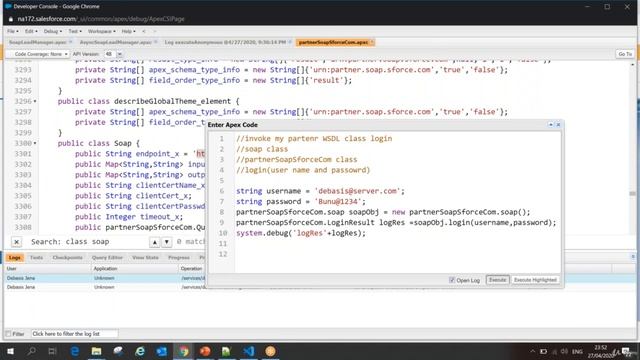Open the Checkpoints panel tab
The image size is (640, 360).
(67, 258)
